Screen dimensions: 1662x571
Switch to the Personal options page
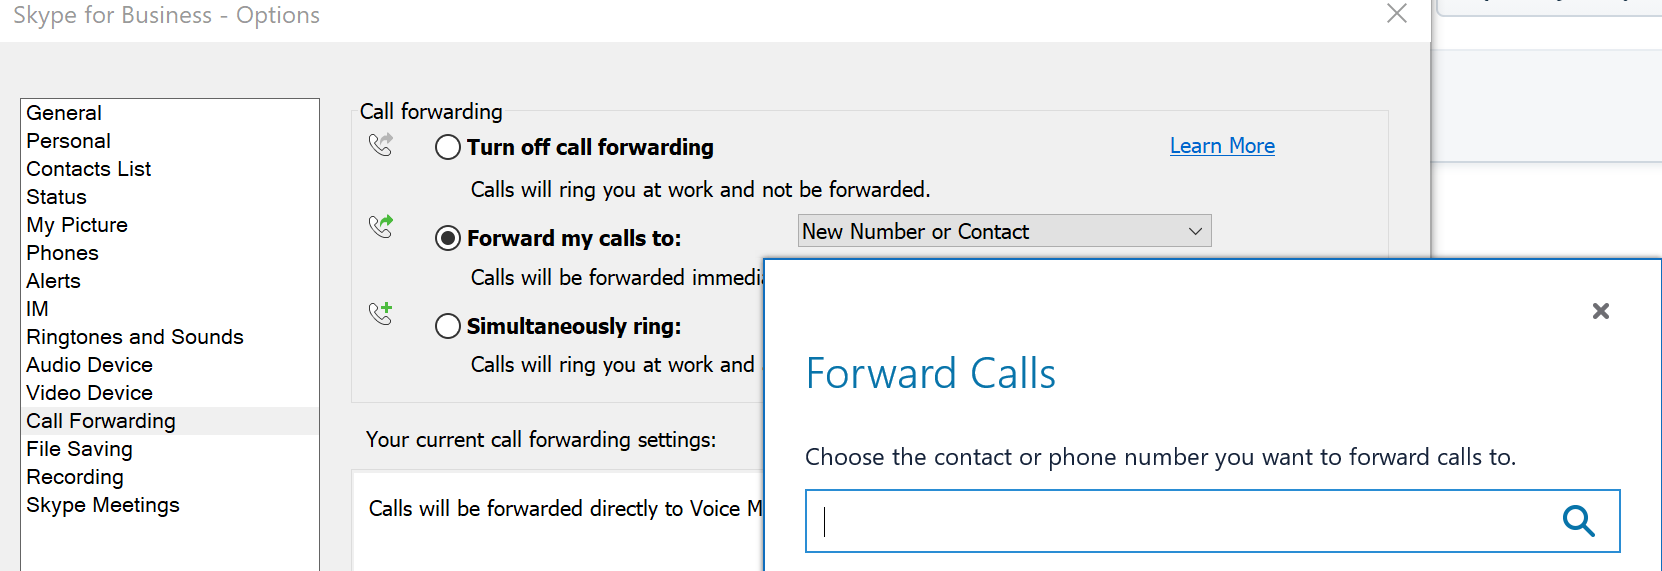68,141
